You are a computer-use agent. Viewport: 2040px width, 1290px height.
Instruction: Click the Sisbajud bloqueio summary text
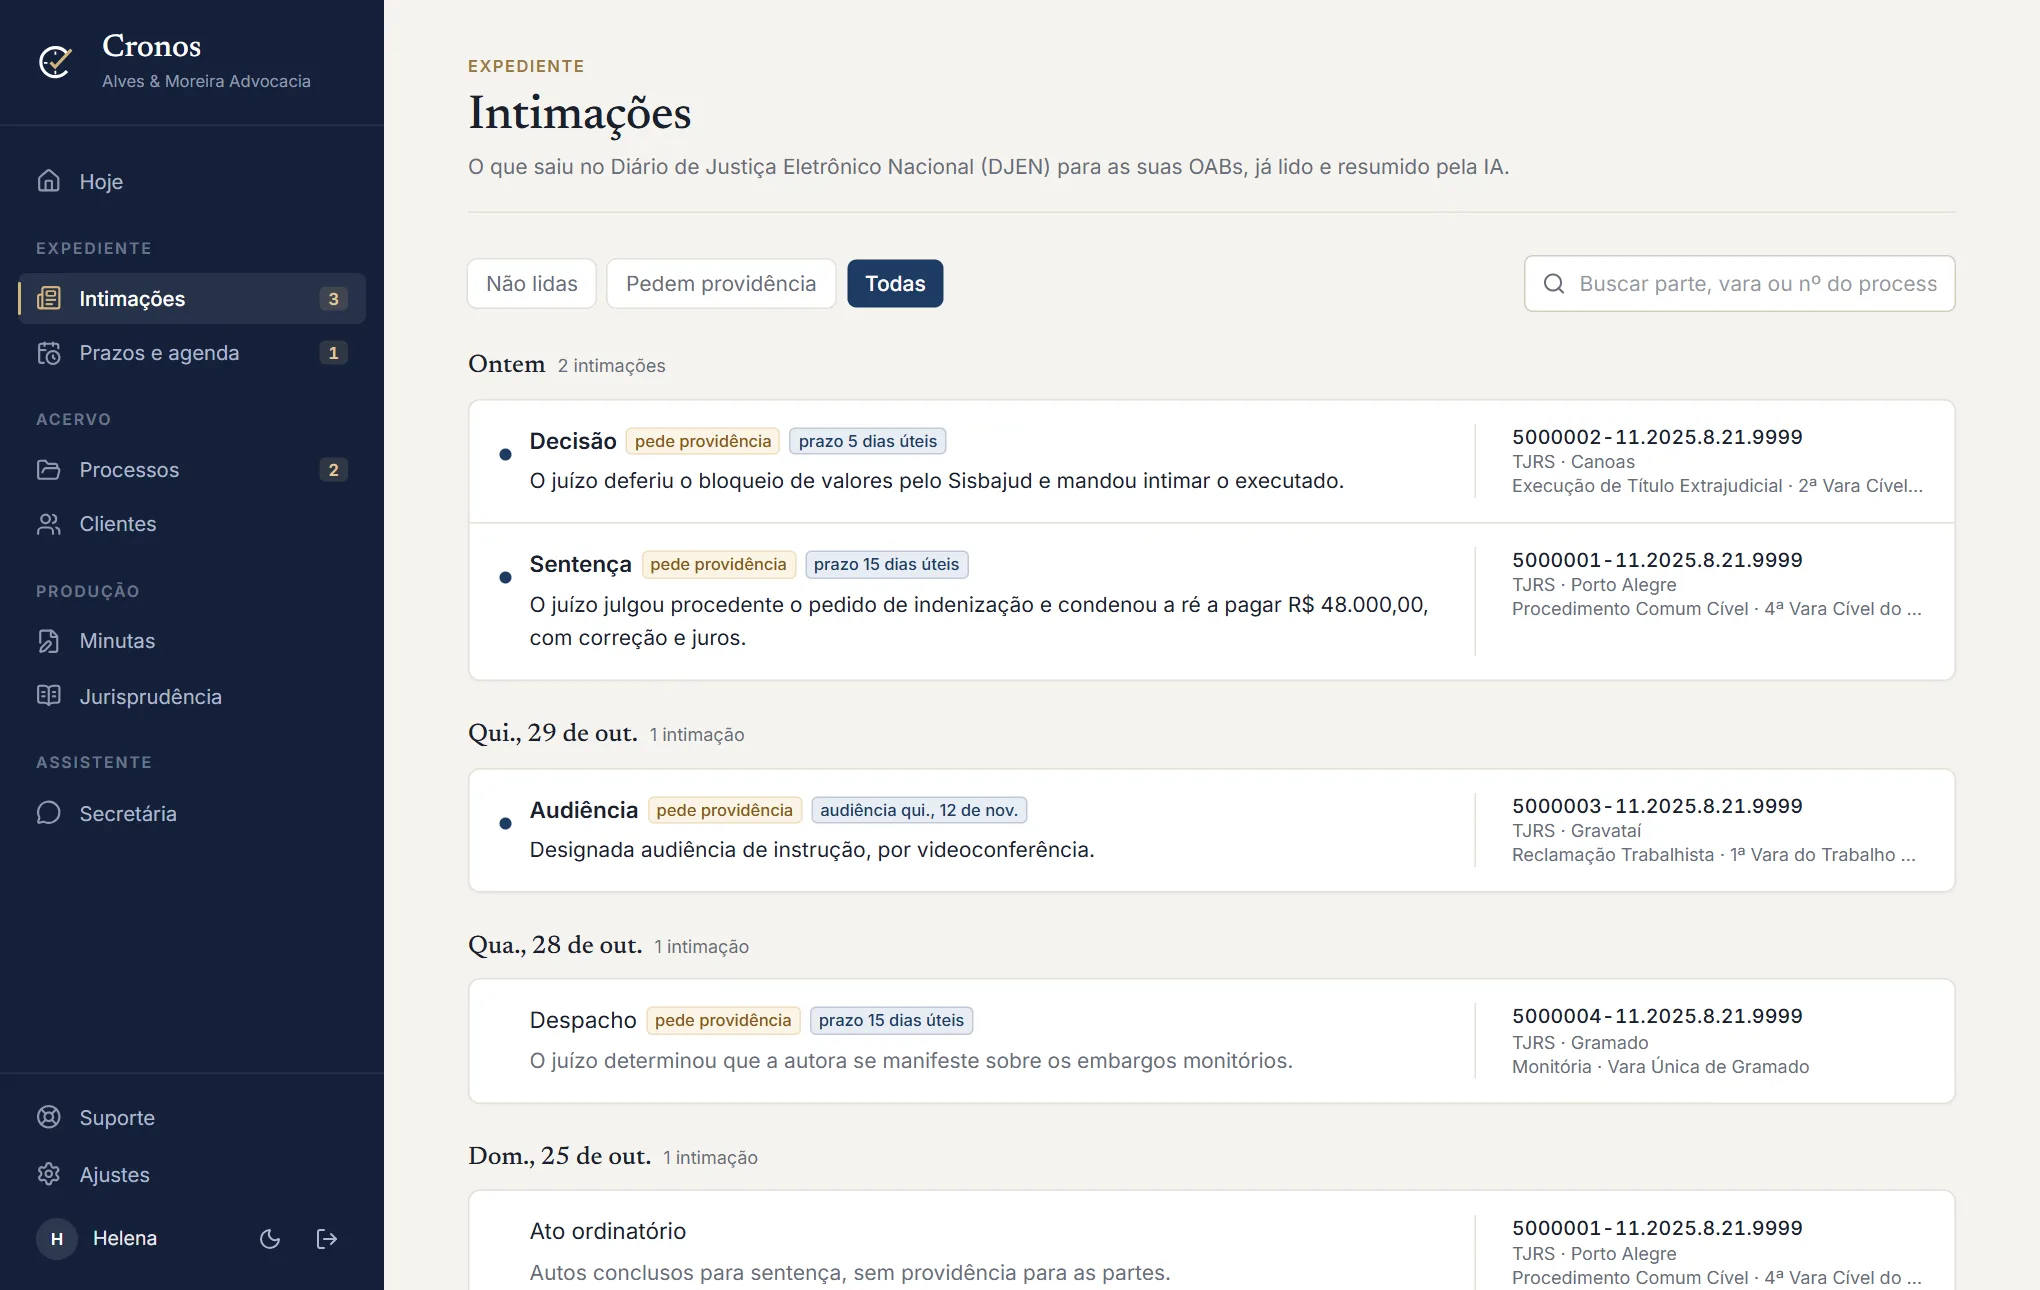[x=936, y=481]
